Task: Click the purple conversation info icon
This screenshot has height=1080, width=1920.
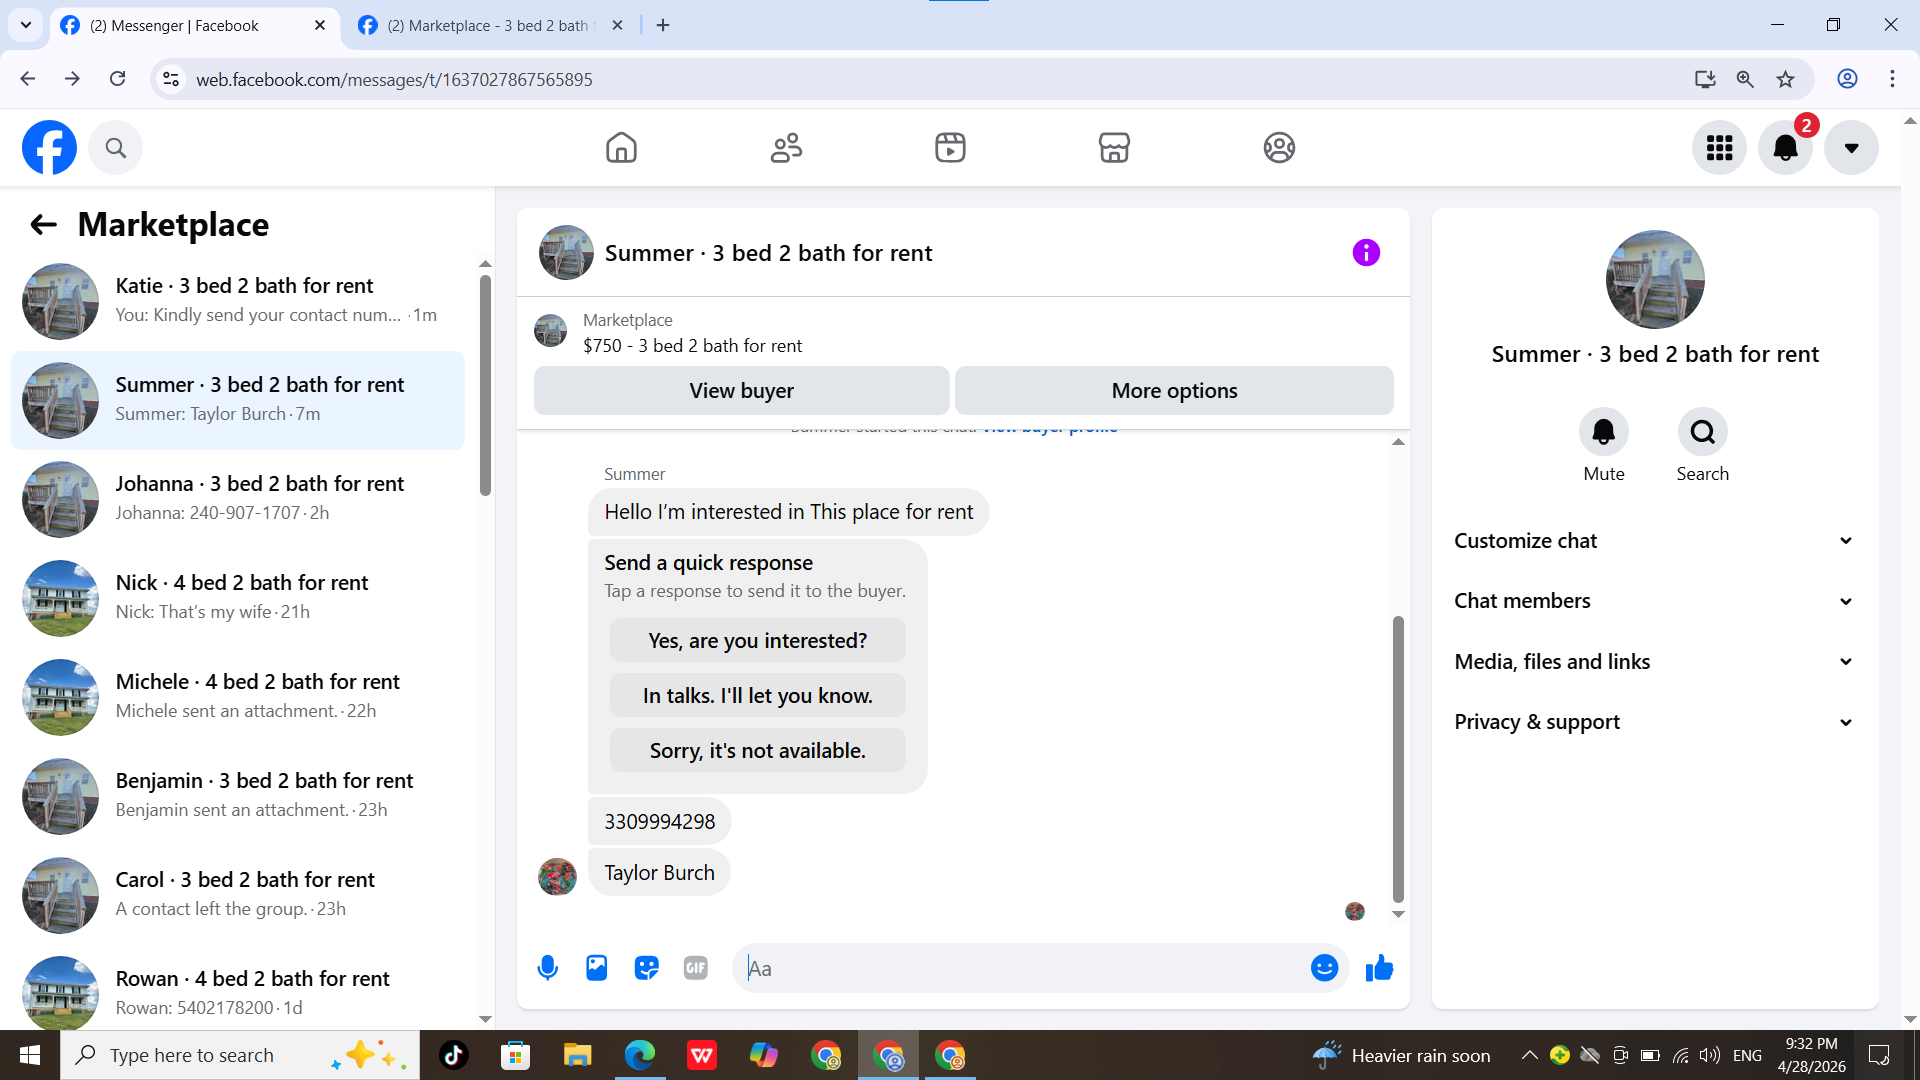Action: [x=1366, y=253]
